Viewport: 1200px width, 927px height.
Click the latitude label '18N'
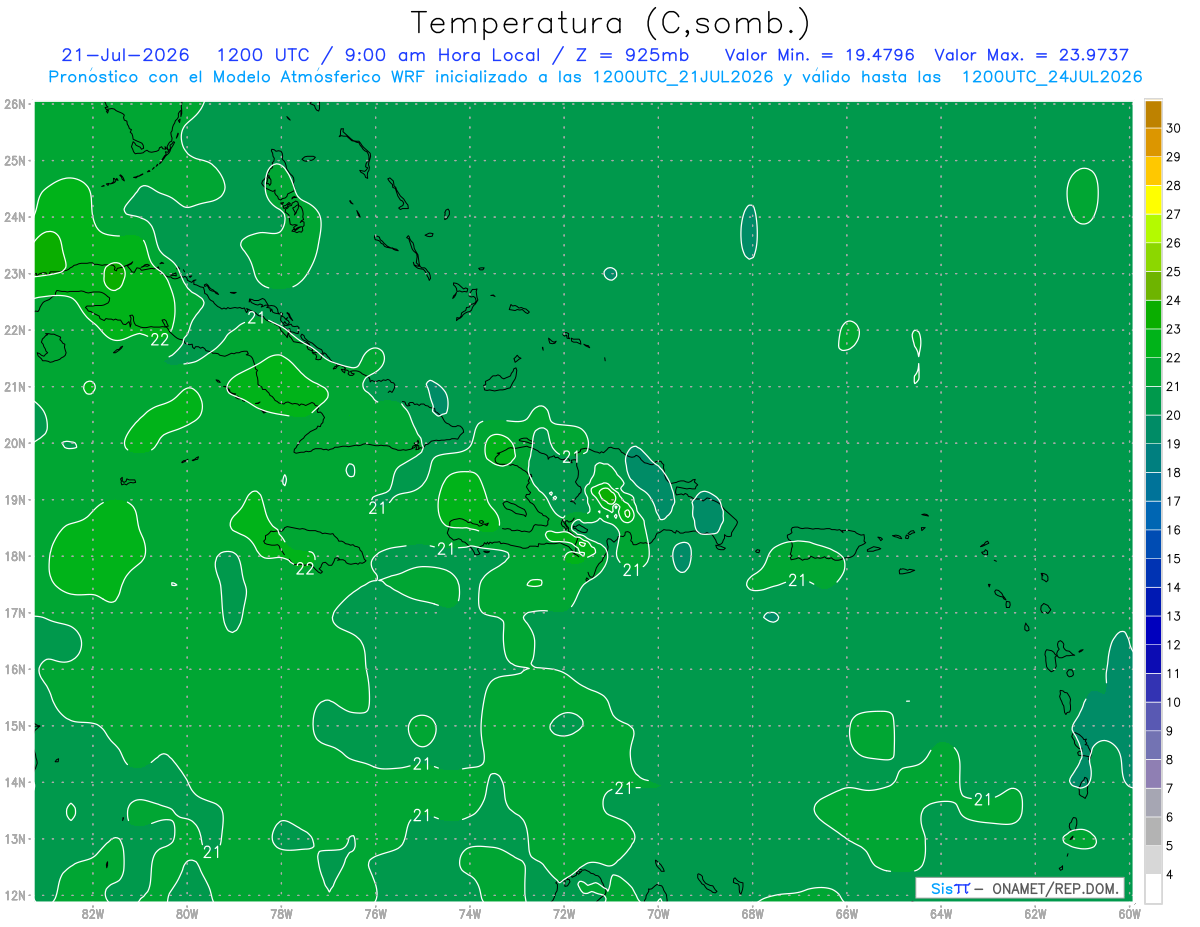15,556
